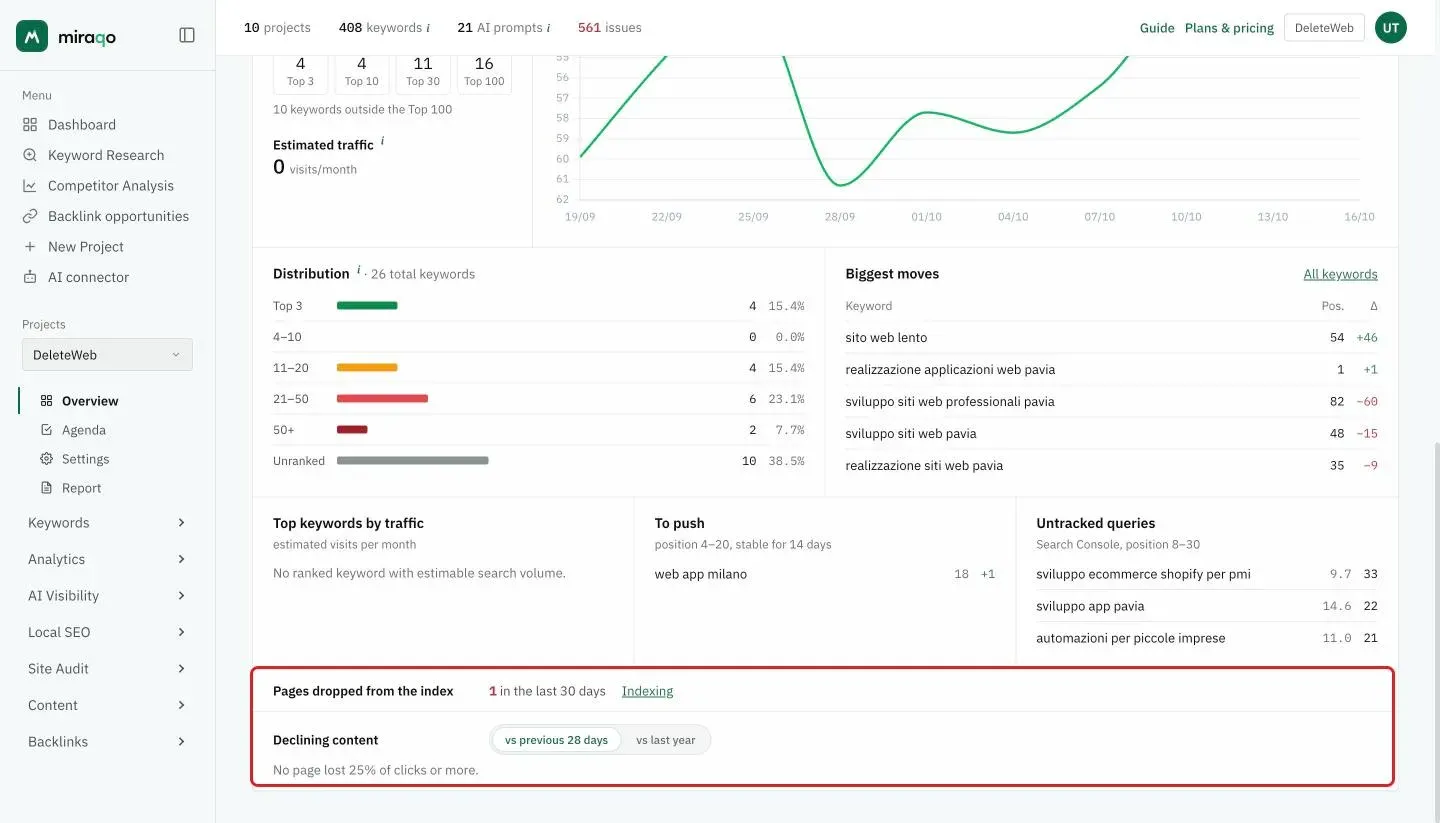
Task: Click the keyword 'sito web lento'
Action: point(886,338)
